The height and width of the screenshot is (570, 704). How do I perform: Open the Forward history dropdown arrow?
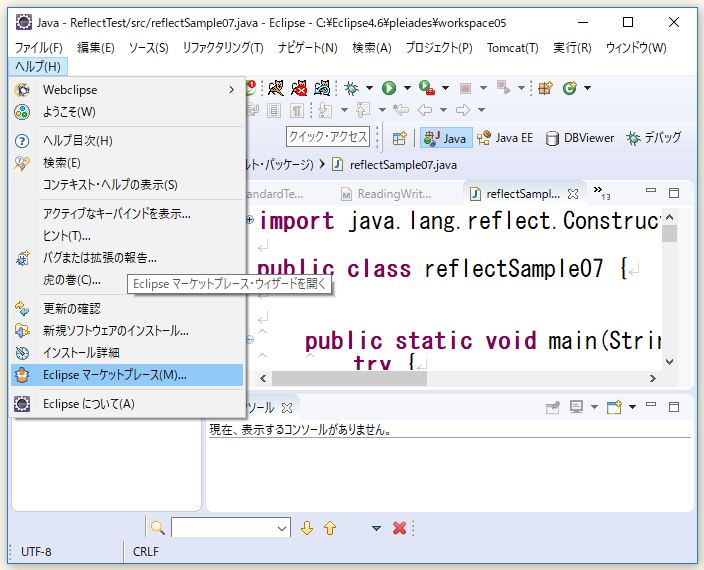[x=481, y=110]
